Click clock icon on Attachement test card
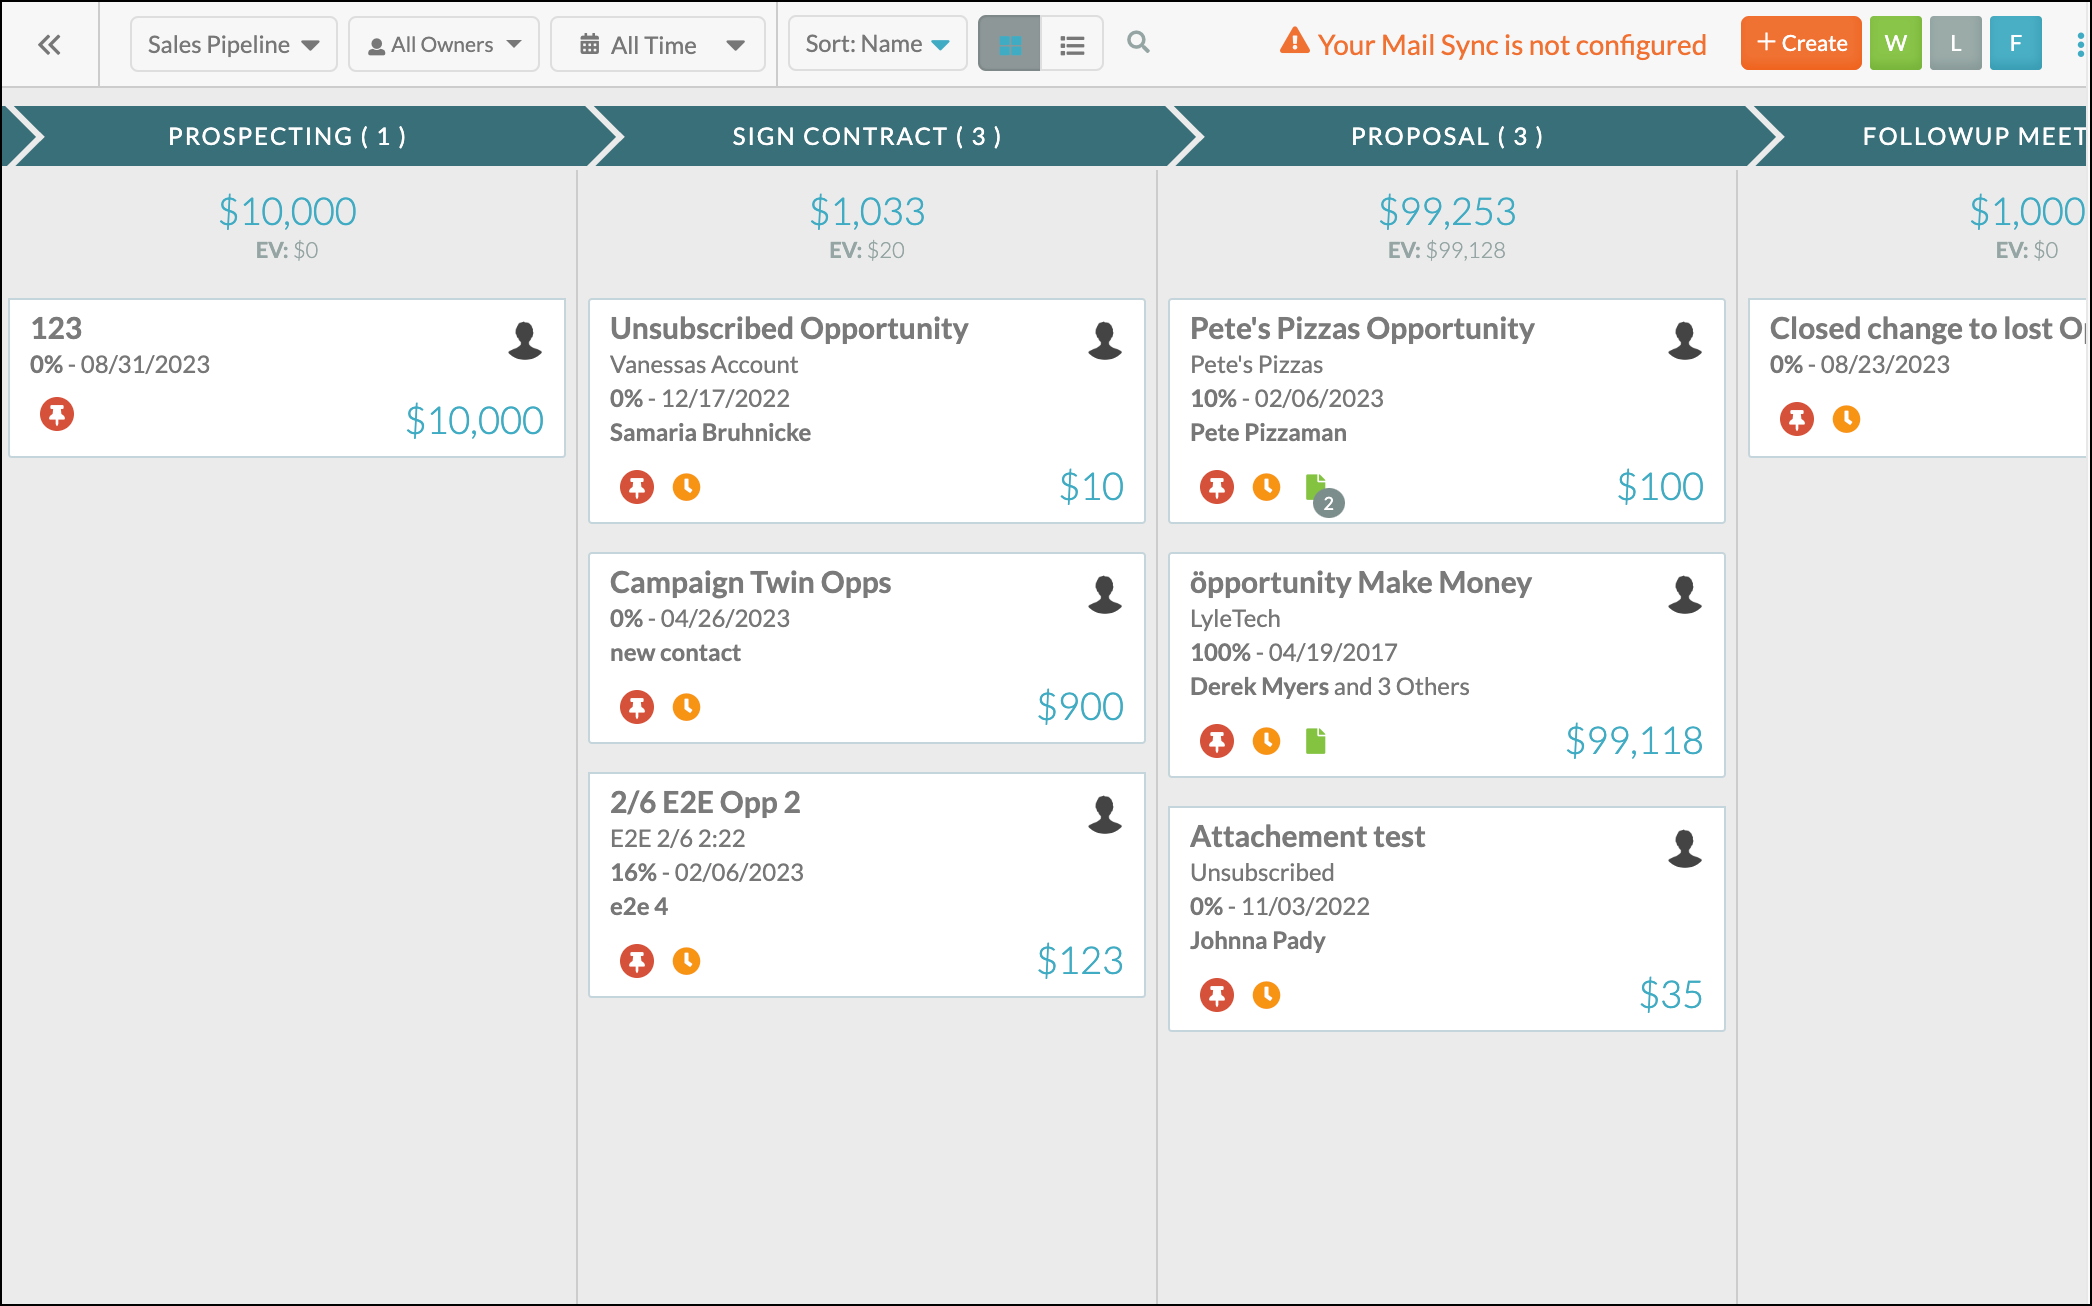2092x1306 pixels. click(1266, 995)
